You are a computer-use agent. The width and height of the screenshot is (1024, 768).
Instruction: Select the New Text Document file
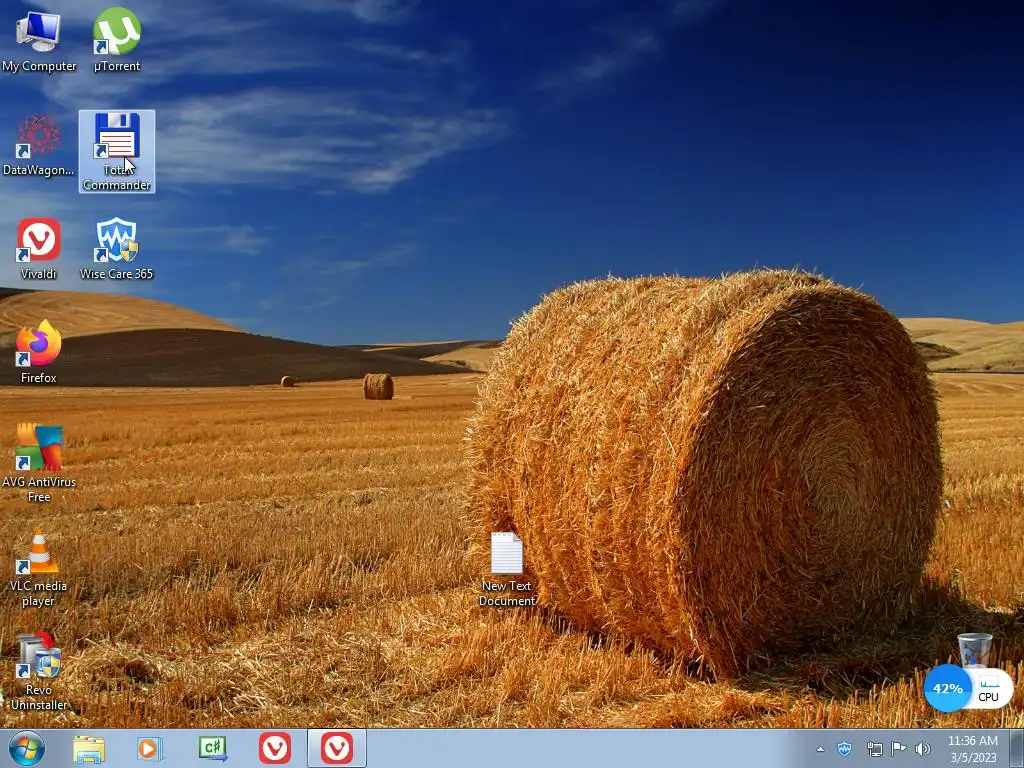(507, 569)
